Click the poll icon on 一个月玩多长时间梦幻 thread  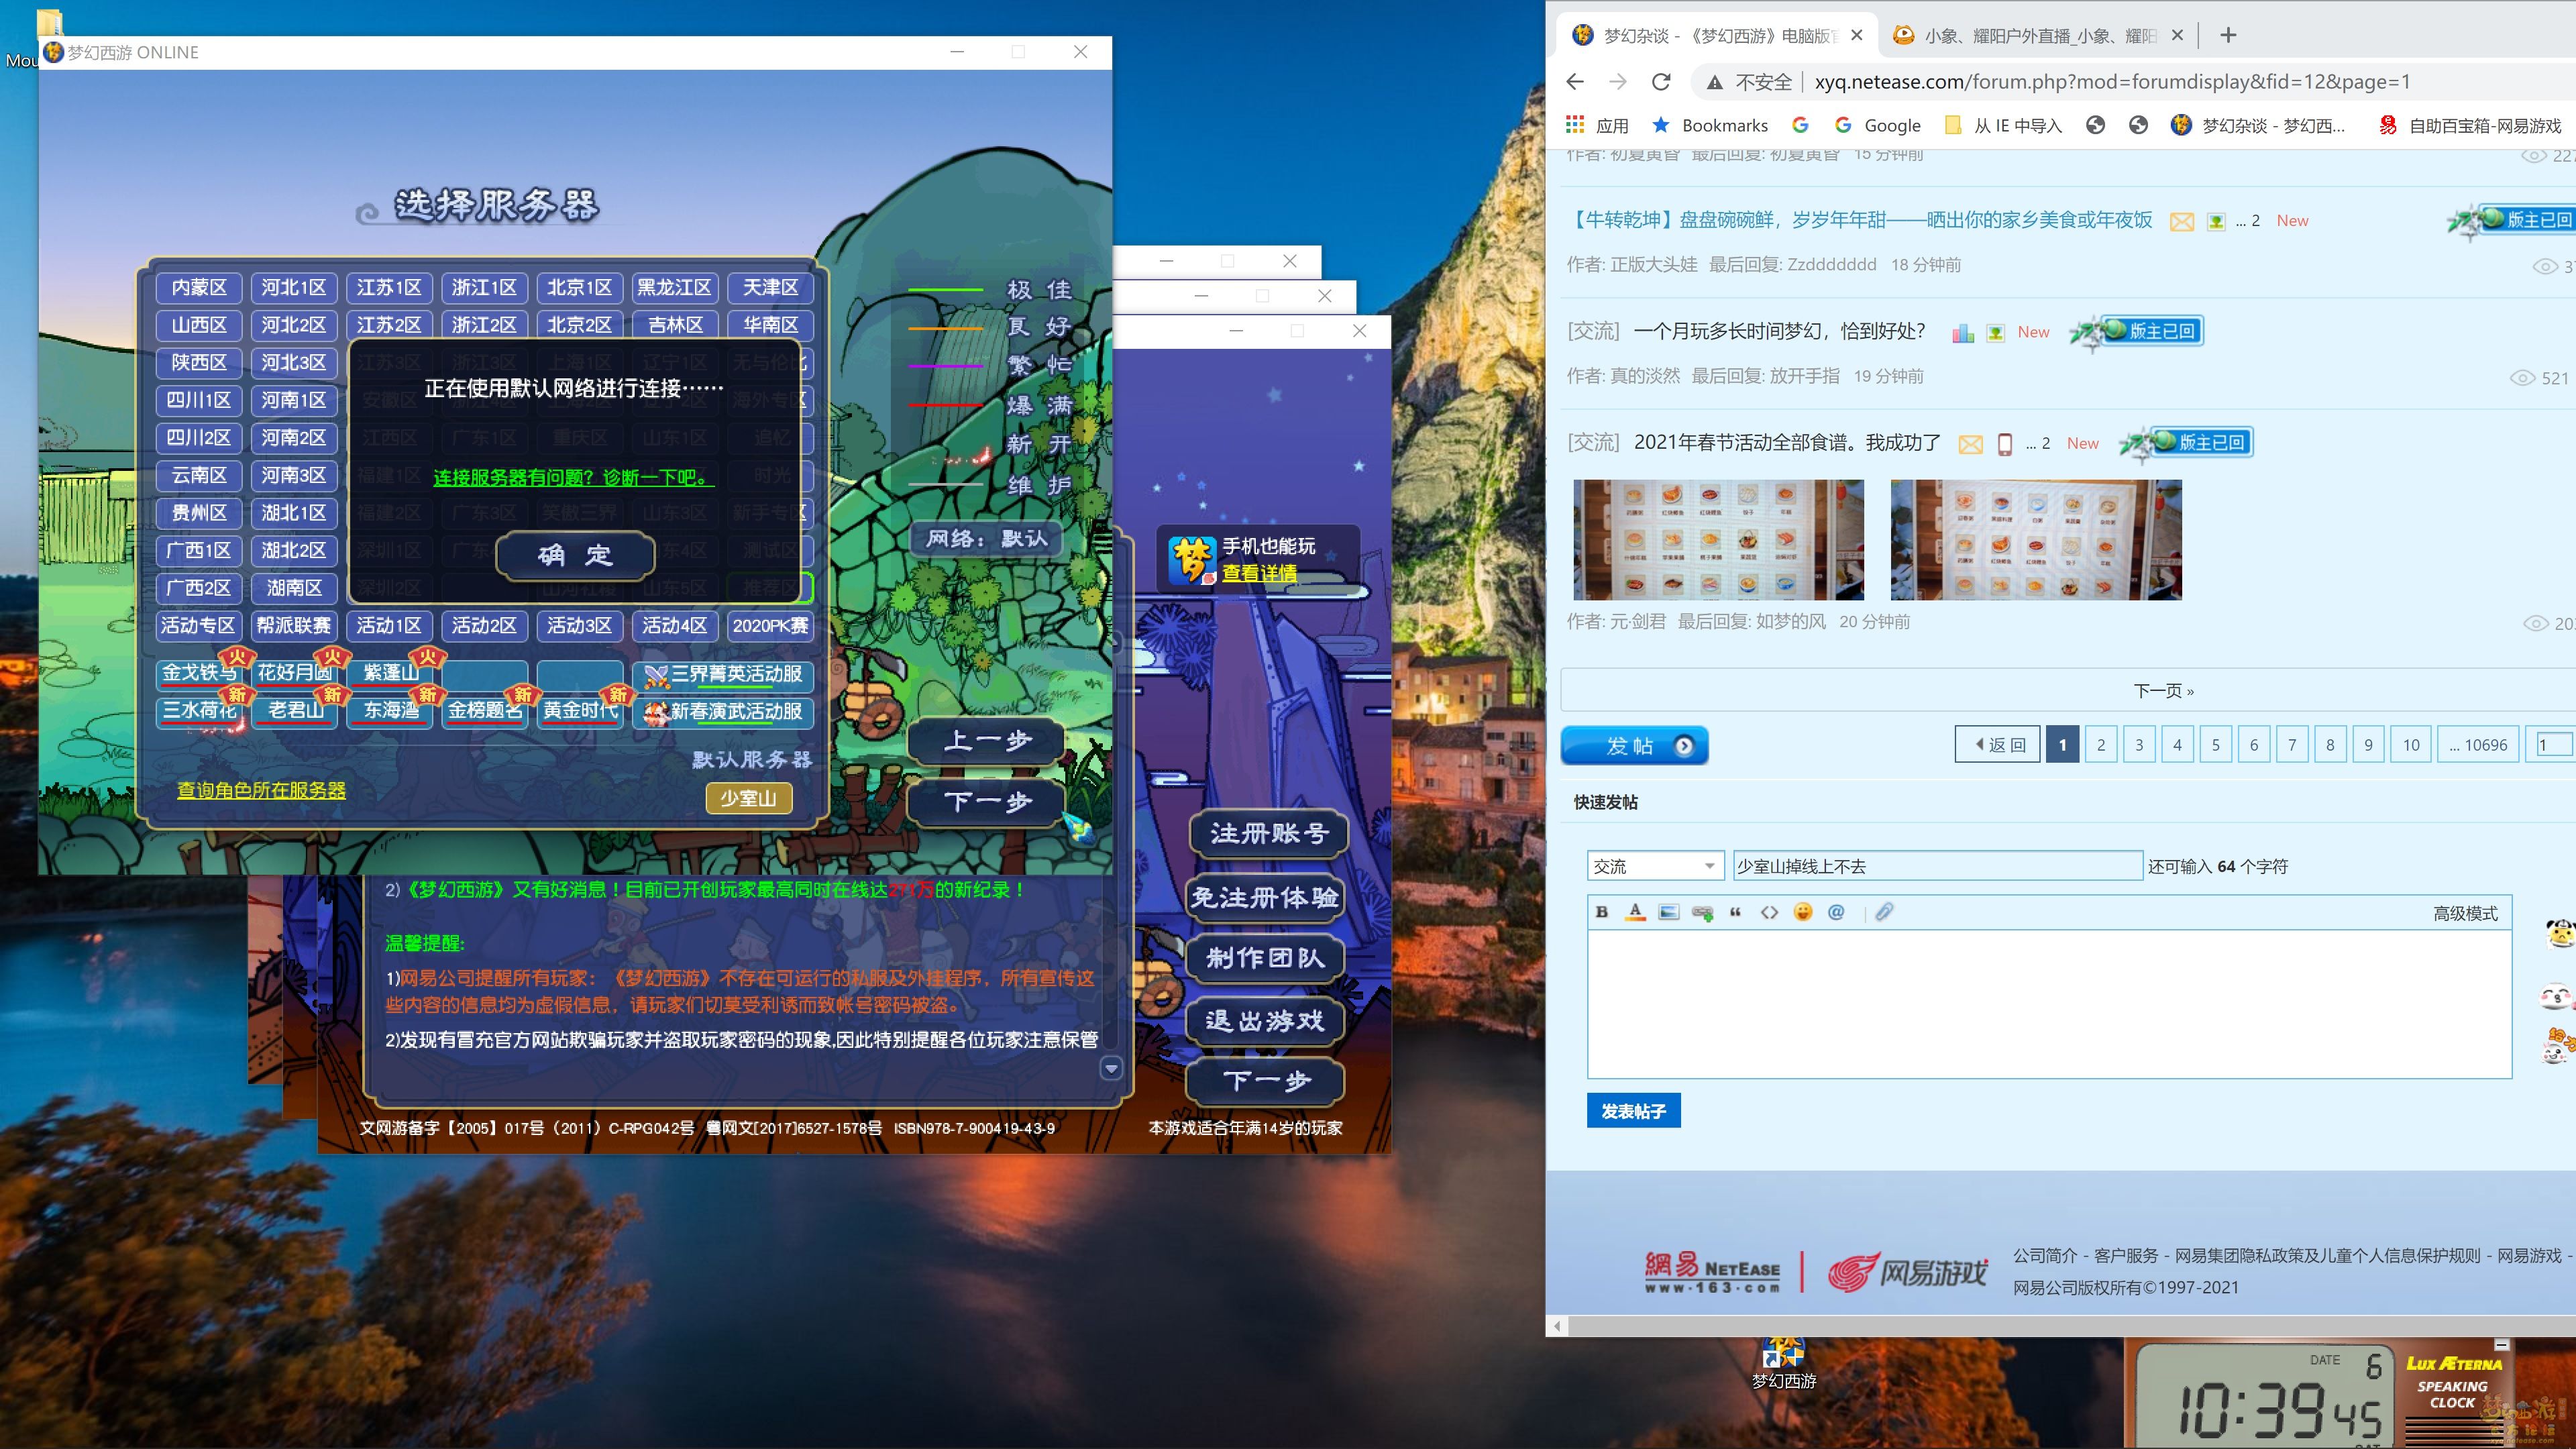point(1963,333)
